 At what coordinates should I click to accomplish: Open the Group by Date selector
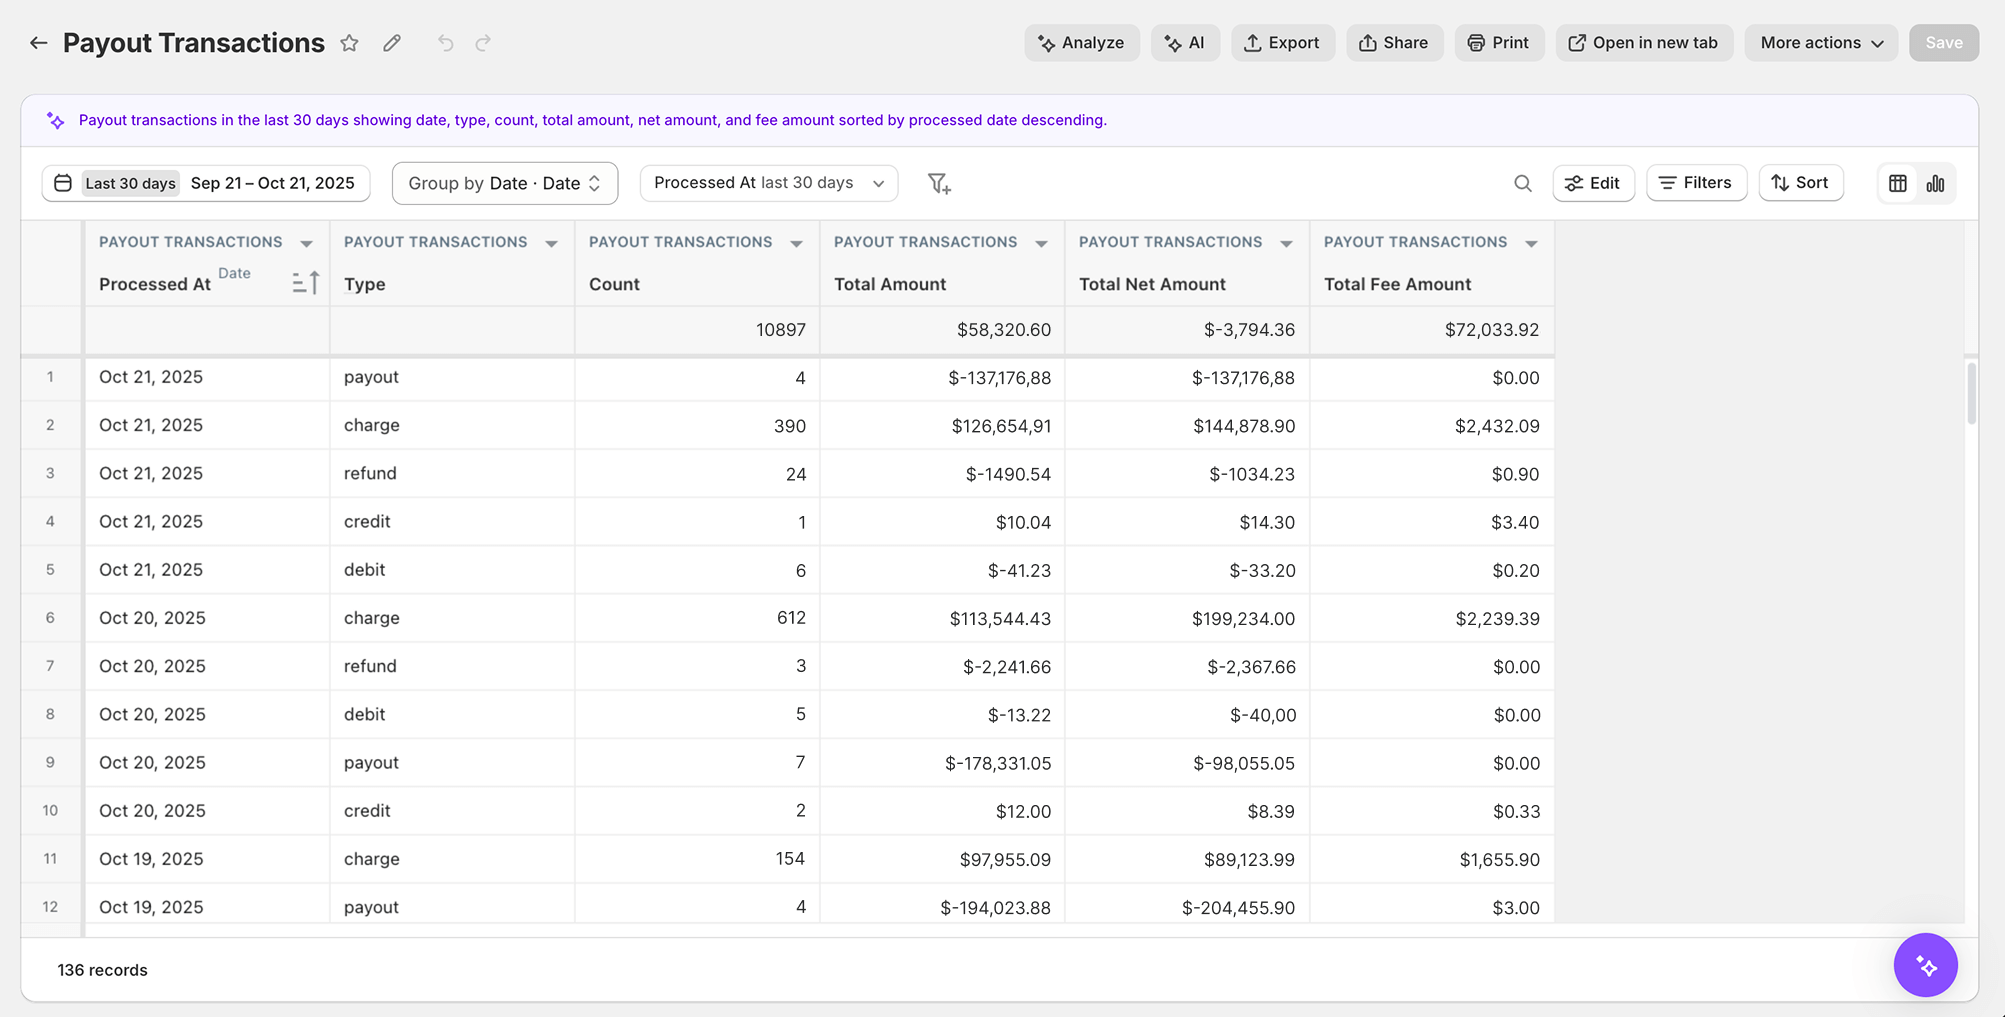click(504, 183)
